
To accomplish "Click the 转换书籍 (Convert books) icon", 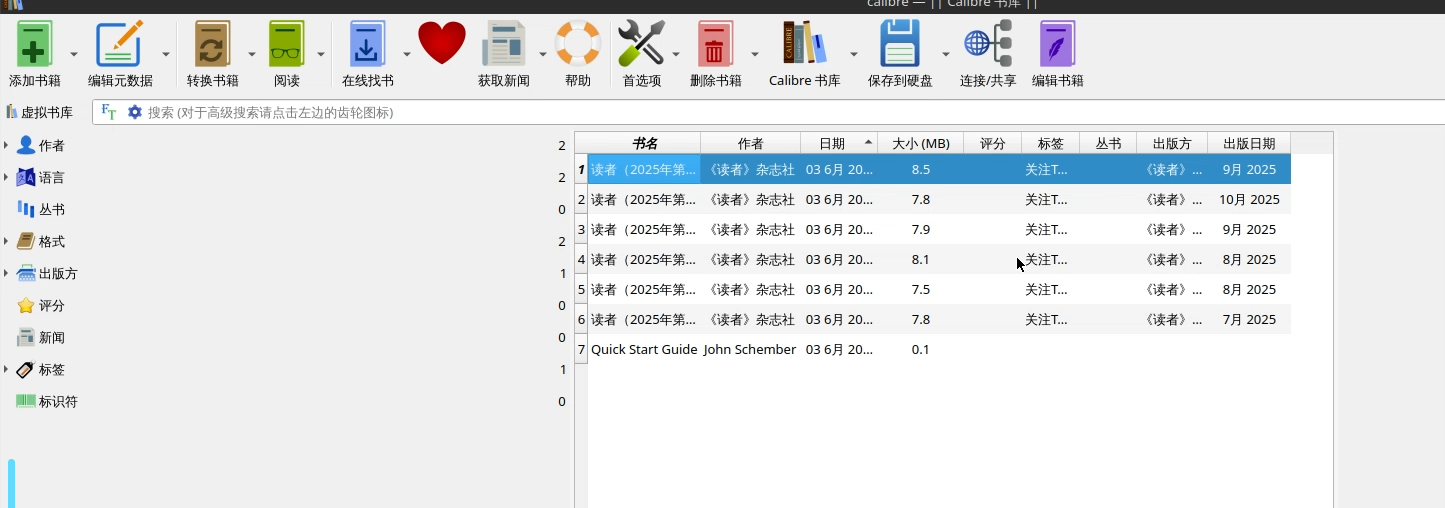I will (x=212, y=44).
